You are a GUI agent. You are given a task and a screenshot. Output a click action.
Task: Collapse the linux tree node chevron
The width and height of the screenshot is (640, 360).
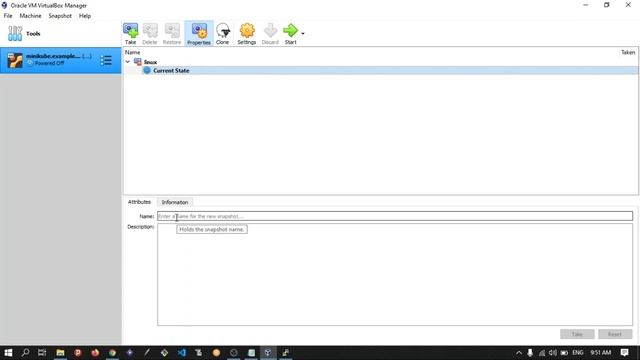(x=128, y=62)
